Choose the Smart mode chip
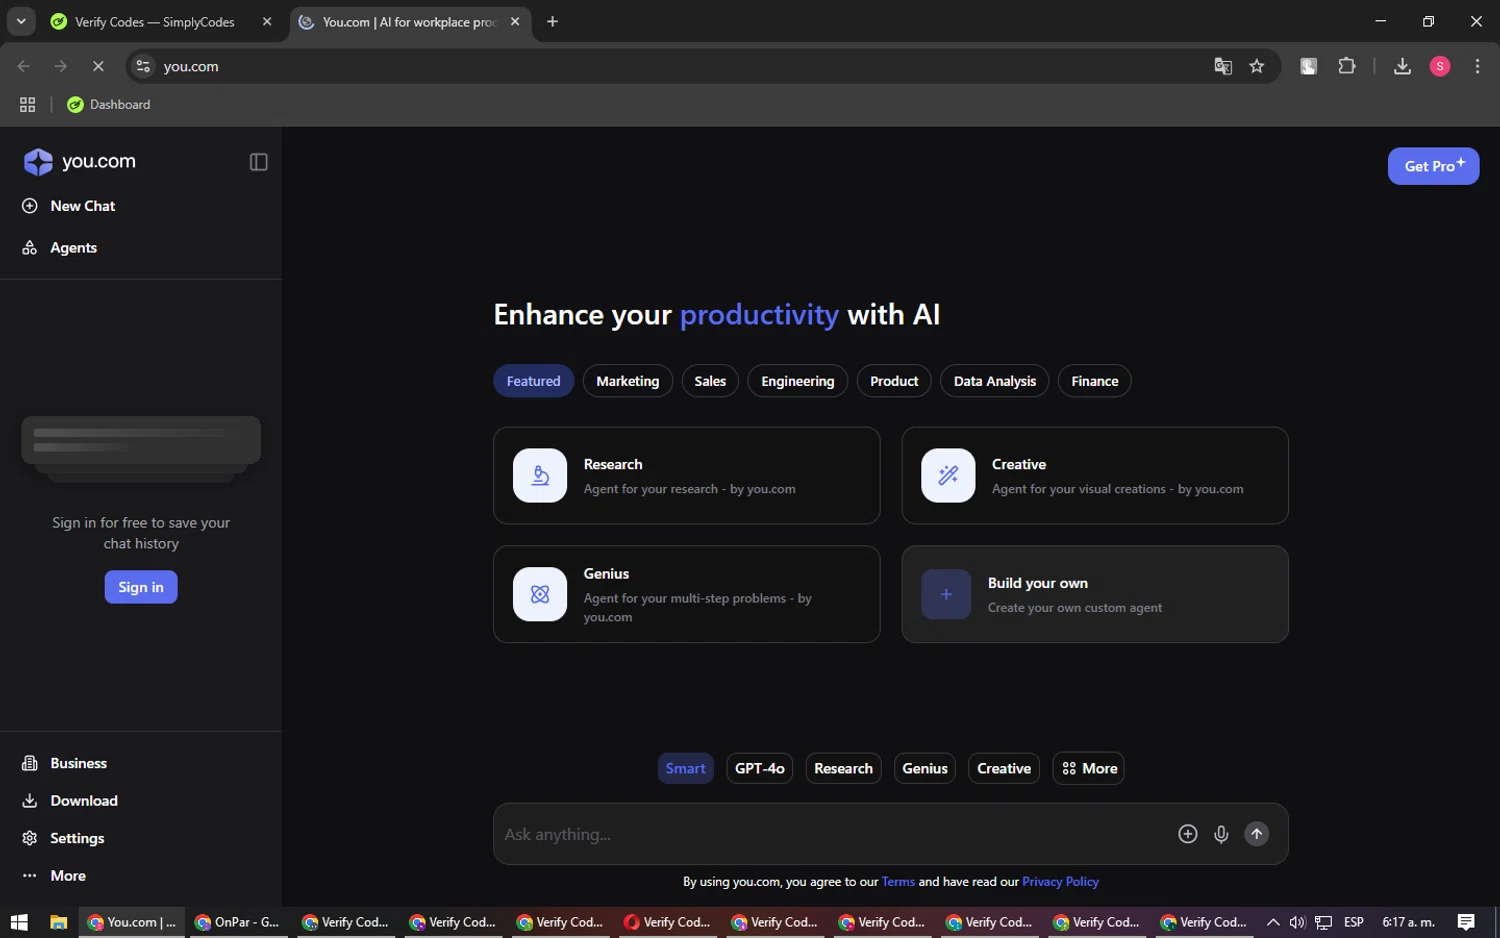The width and height of the screenshot is (1500, 938). (685, 768)
